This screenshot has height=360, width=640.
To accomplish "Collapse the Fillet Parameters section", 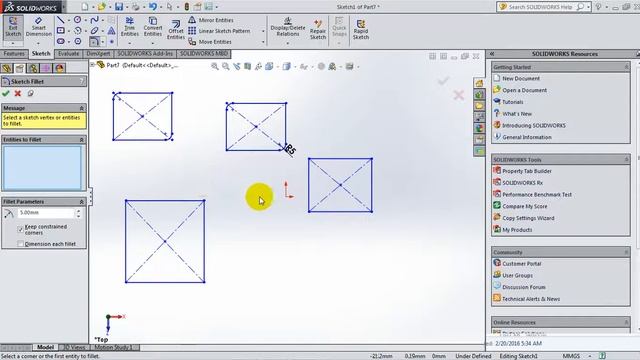I will [81, 202].
